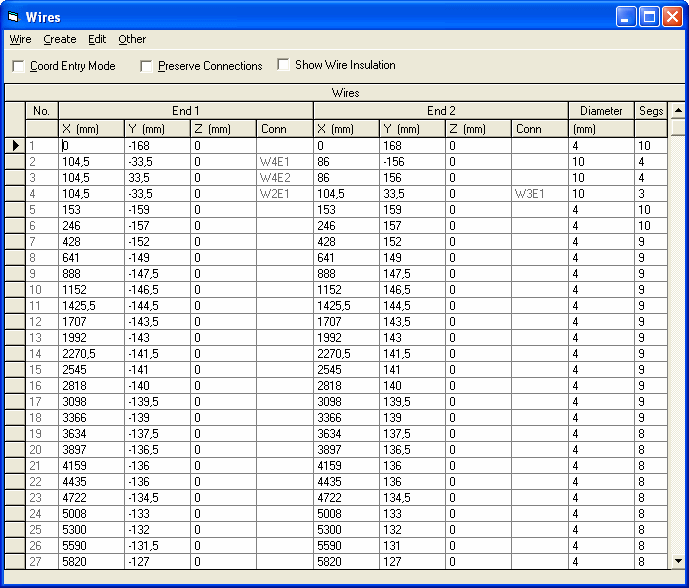This screenshot has width=689, height=588.
Task: Click End 2 Y value -156 in wire 2
Action: [x=412, y=162]
